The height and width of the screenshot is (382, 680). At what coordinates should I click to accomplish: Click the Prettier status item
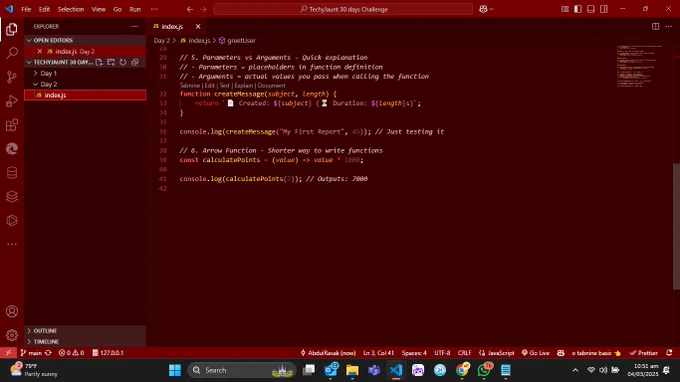[644, 353]
